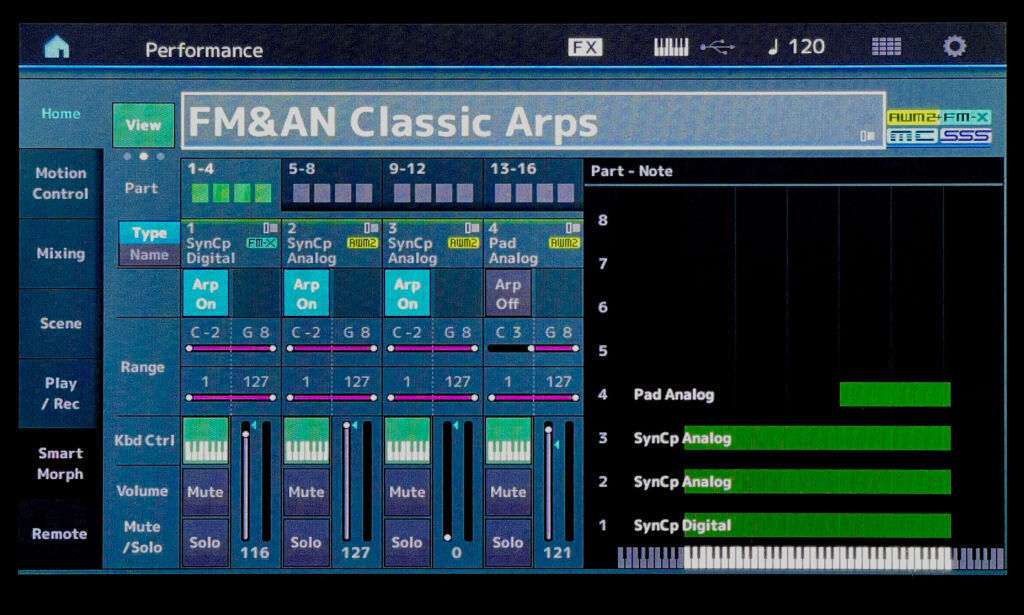
Task: Adjust Part 2 volume fader at 127
Action: tap(346, 482)
